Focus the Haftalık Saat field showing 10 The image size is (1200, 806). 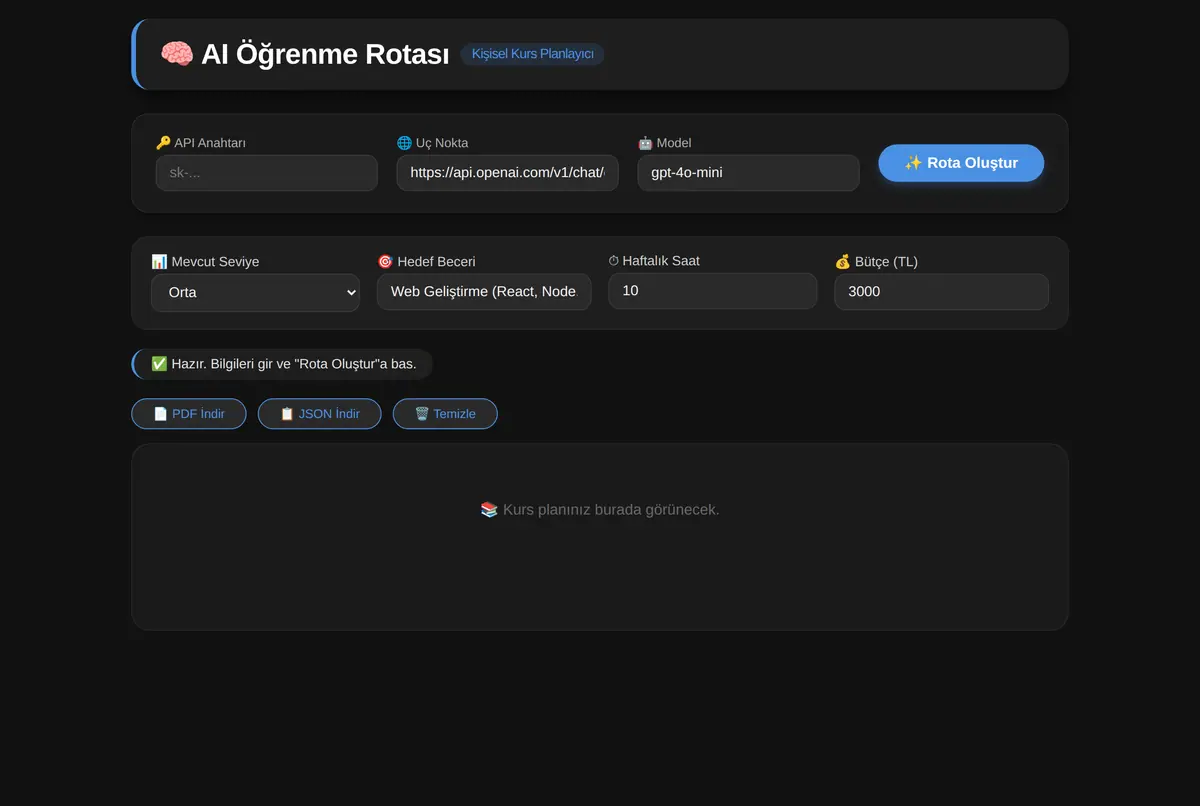(x=713, y=291)
